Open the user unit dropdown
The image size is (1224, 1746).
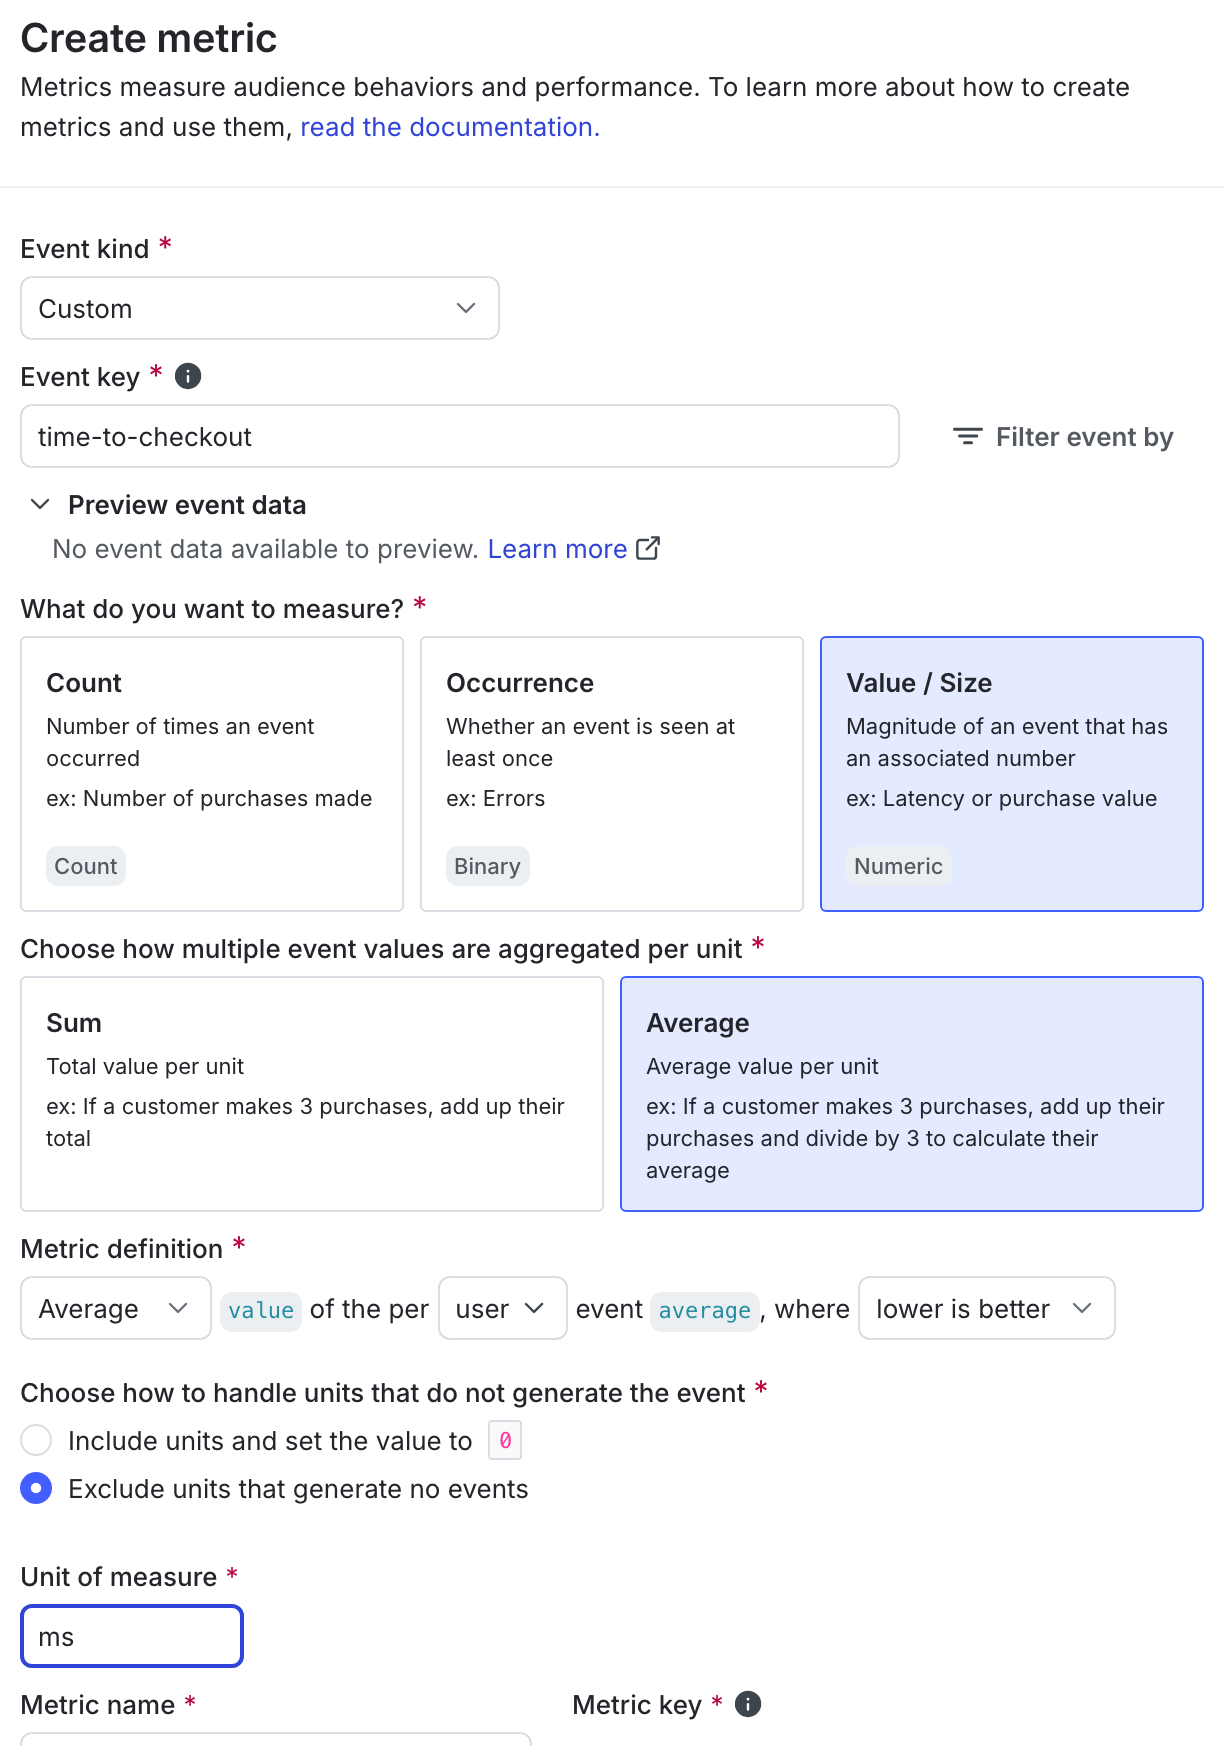pos(502,1308)
